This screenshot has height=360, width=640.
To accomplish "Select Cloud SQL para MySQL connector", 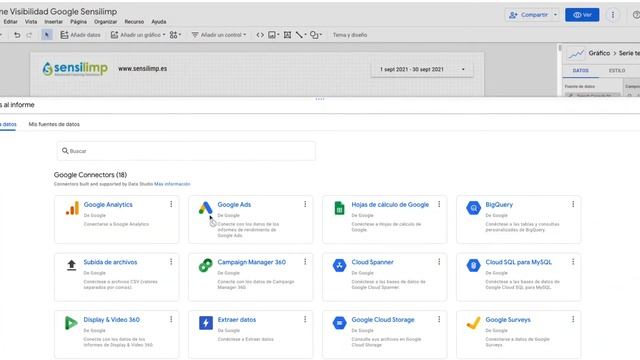I will coord(518,277).
